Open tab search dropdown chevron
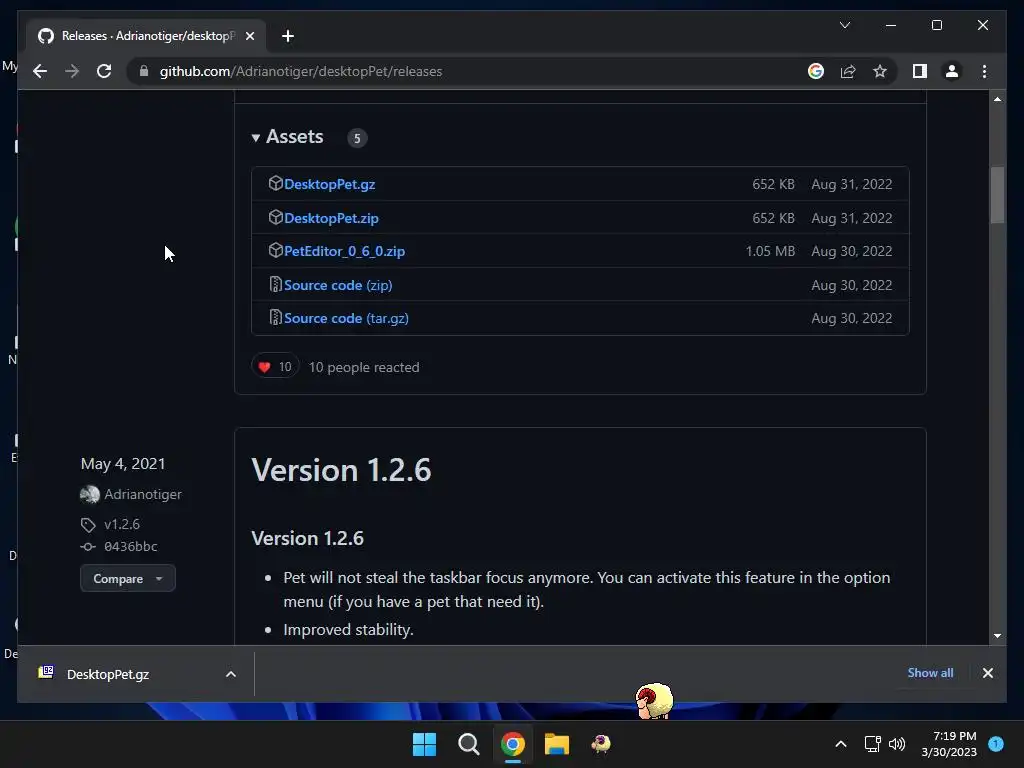This screenshot has height=768, width=1024. tap(844, 25)
